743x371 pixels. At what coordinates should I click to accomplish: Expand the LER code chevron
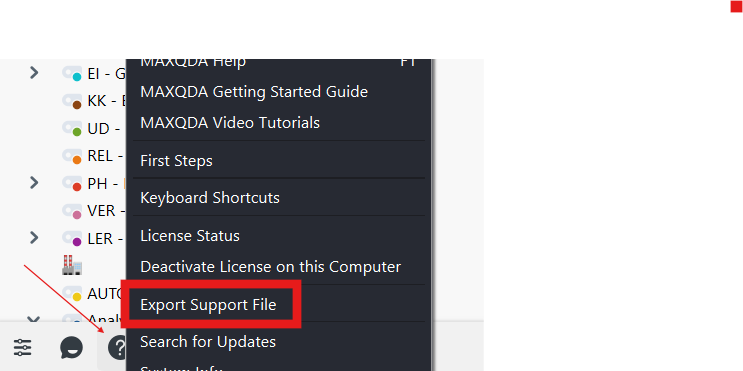[x=34, y=237]
